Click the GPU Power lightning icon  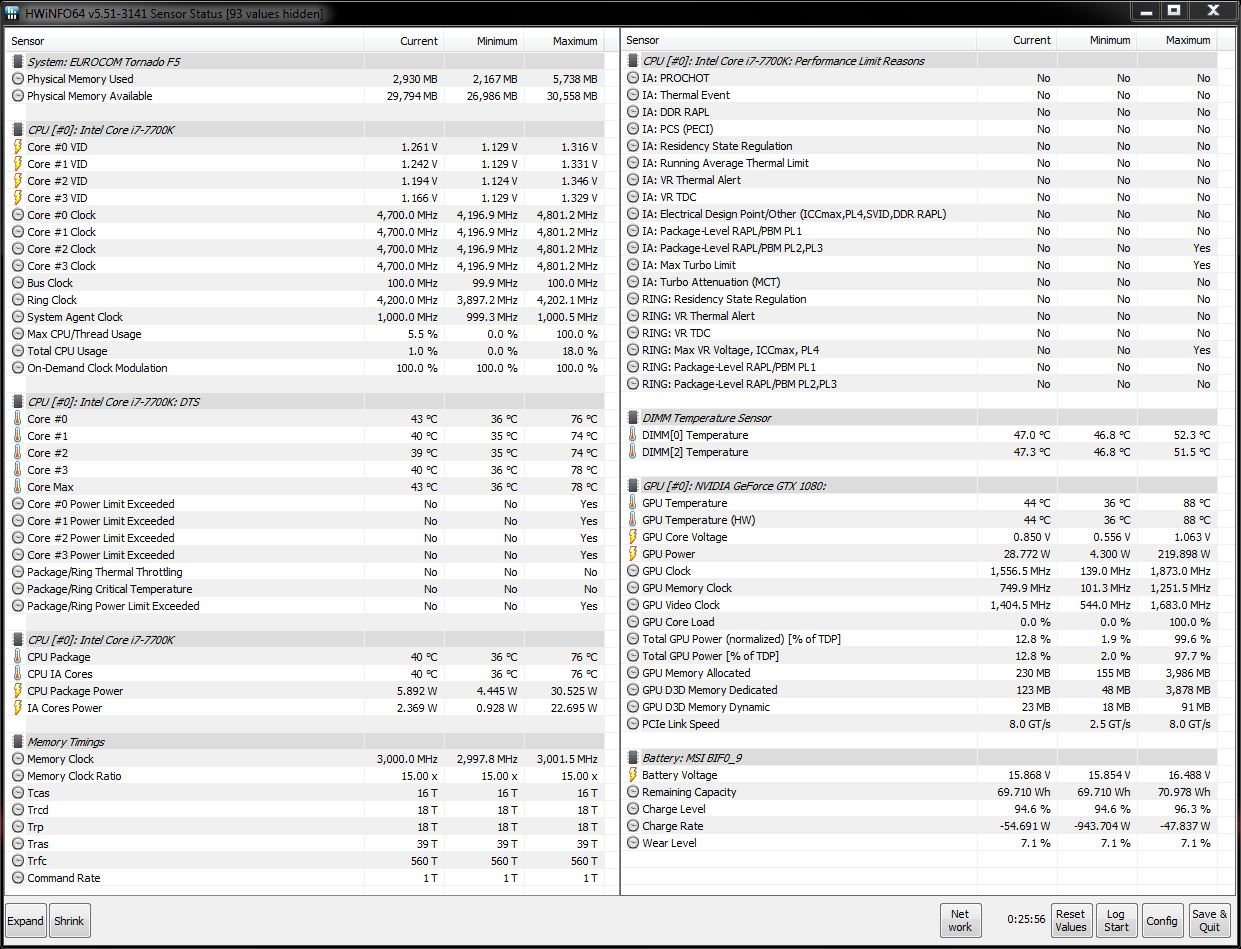pos(633,554)
